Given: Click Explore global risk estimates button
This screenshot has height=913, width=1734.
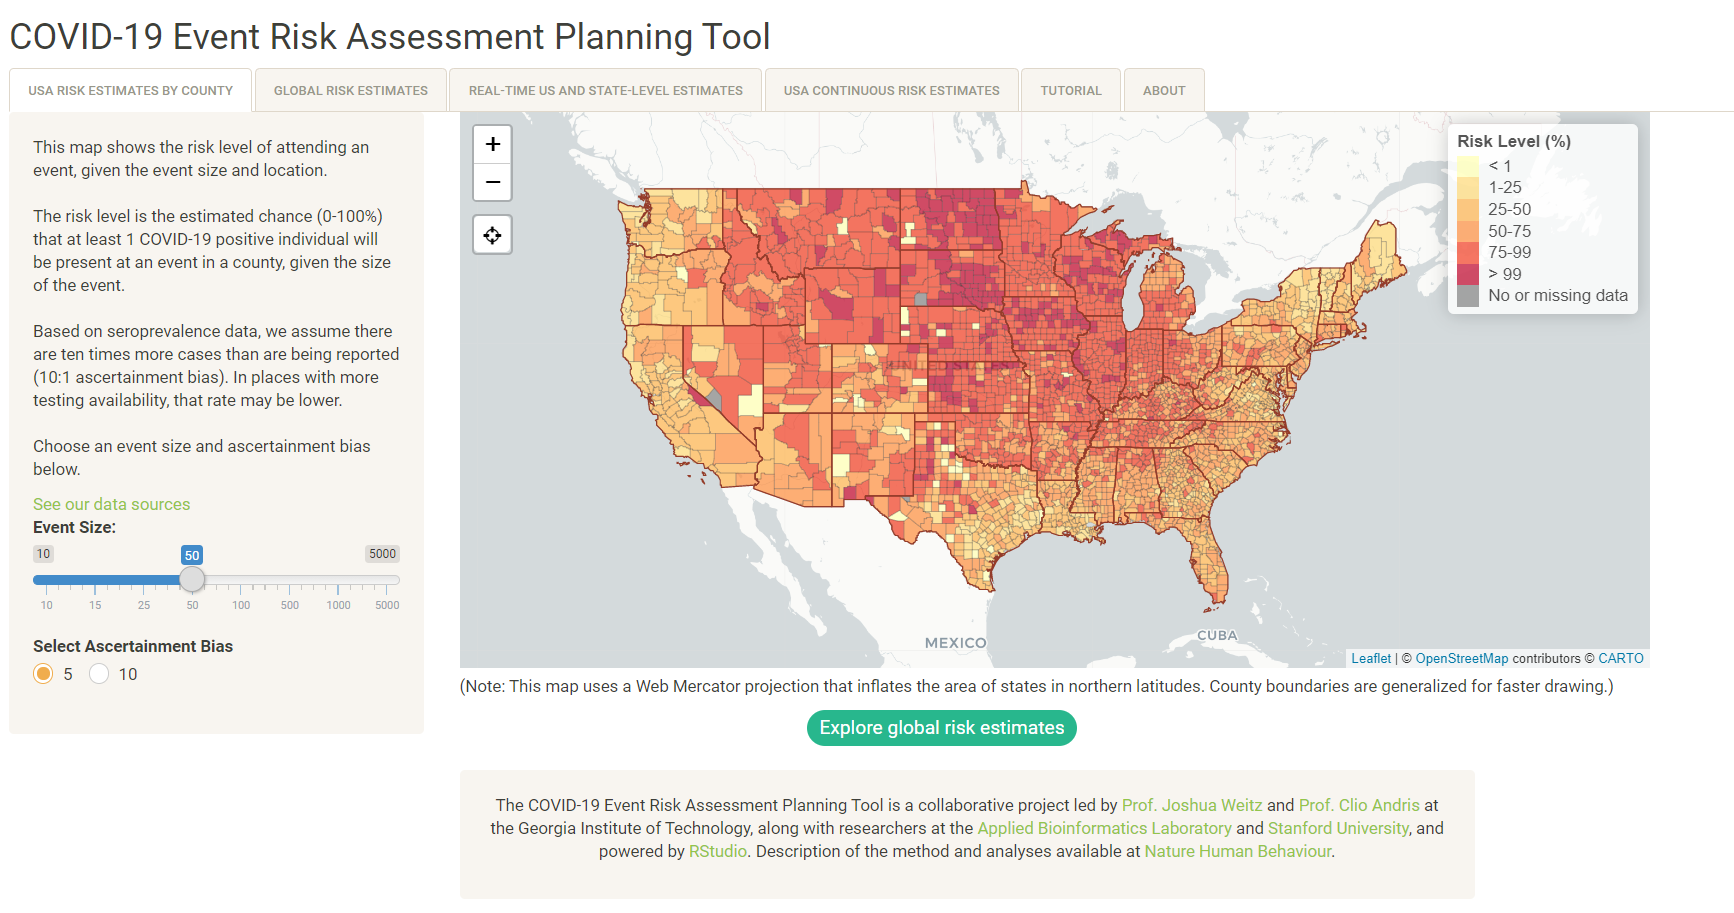Looking at the screenshot, I should tap(942, 728).
